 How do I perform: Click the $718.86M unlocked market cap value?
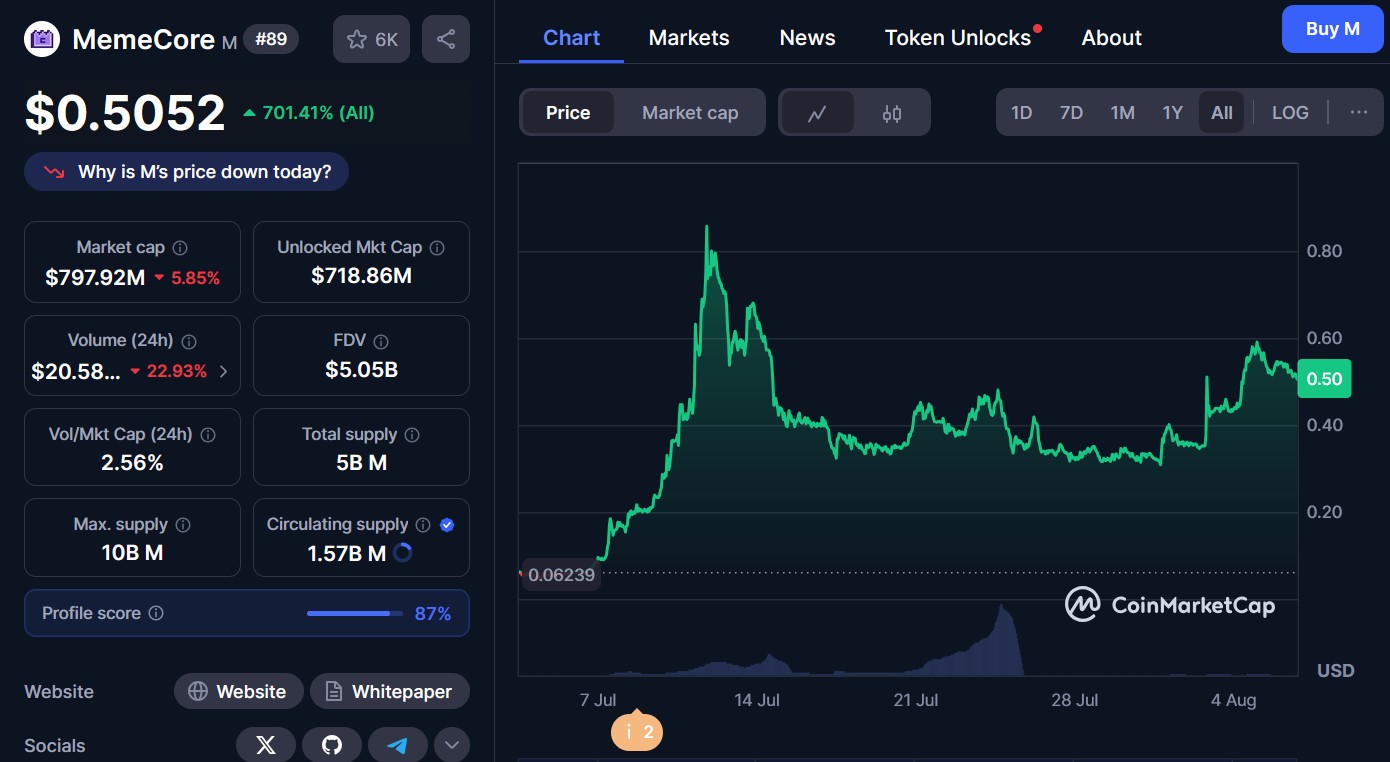coord(361,276)
